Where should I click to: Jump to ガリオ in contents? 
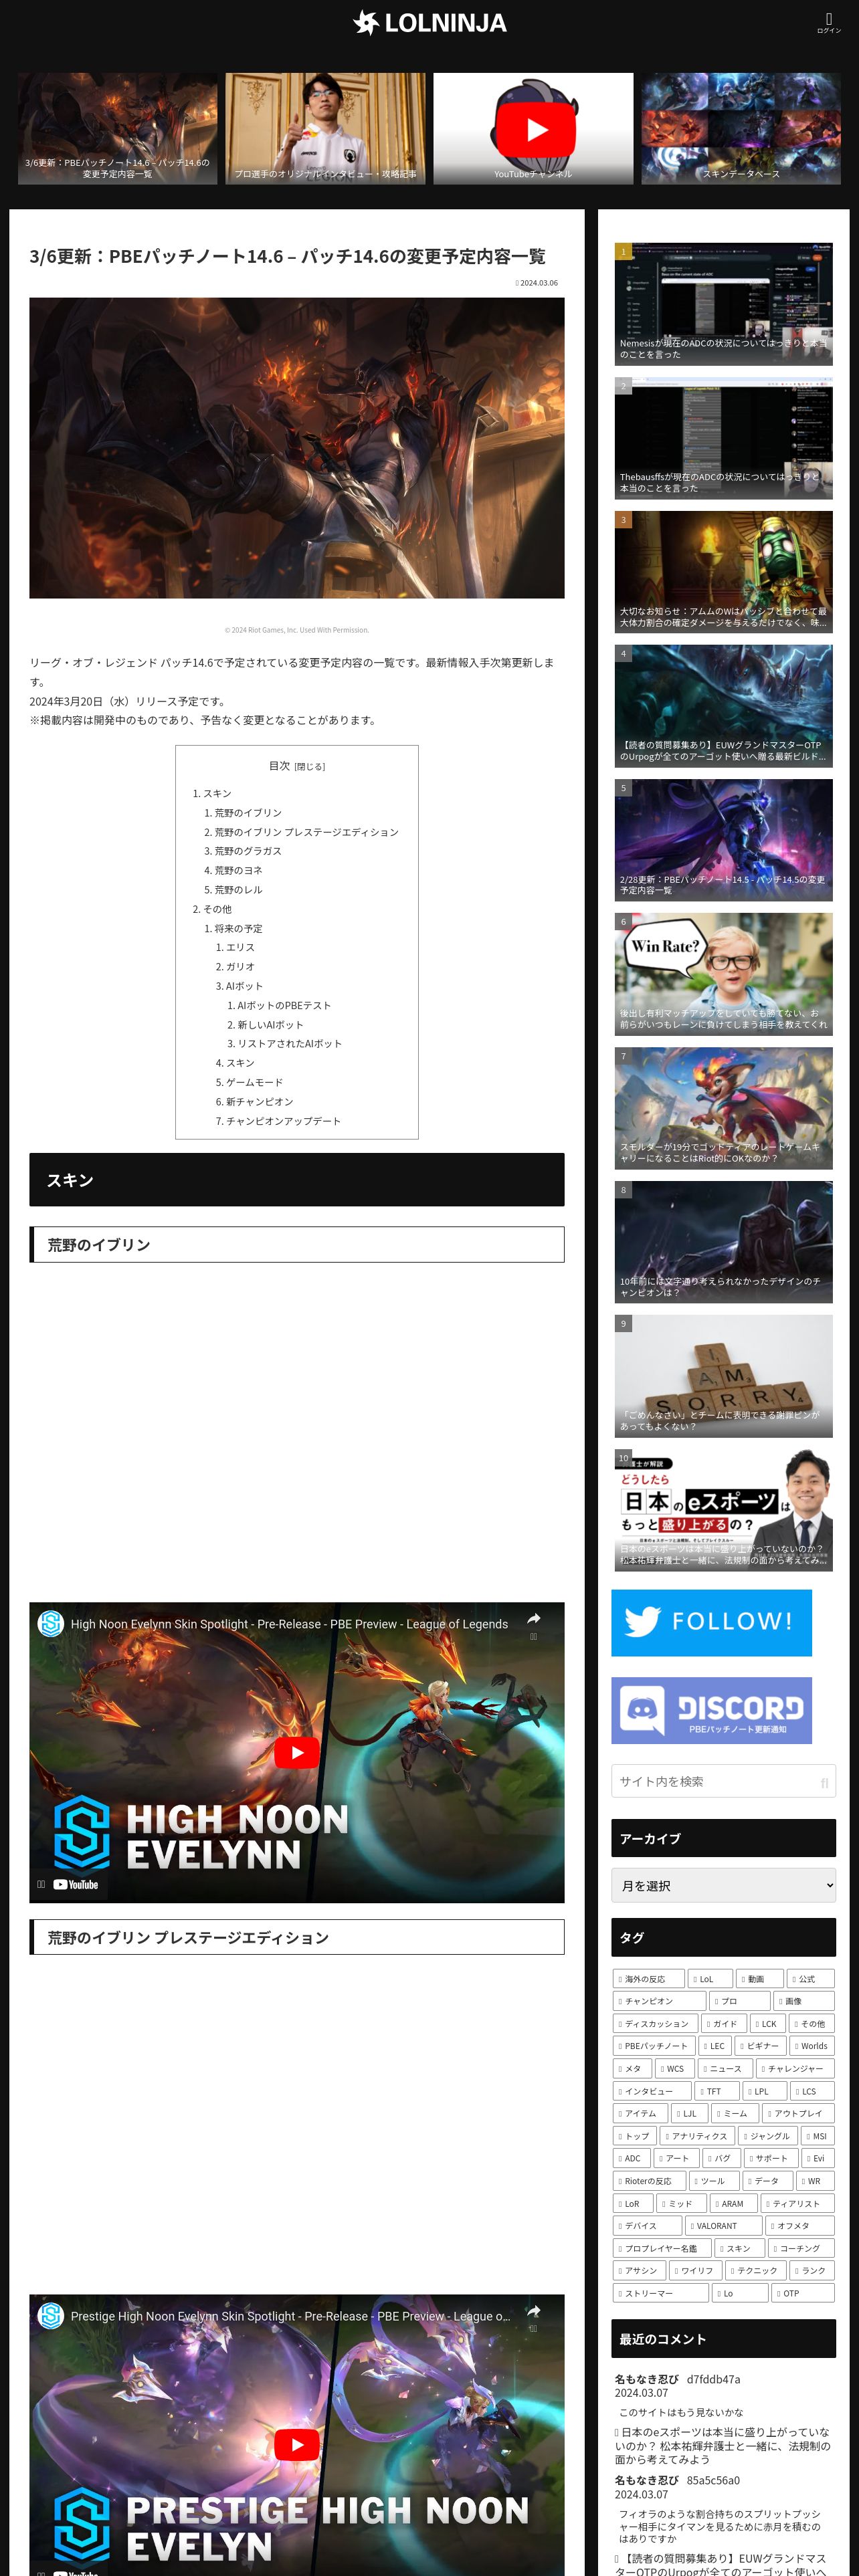point(240,966)
